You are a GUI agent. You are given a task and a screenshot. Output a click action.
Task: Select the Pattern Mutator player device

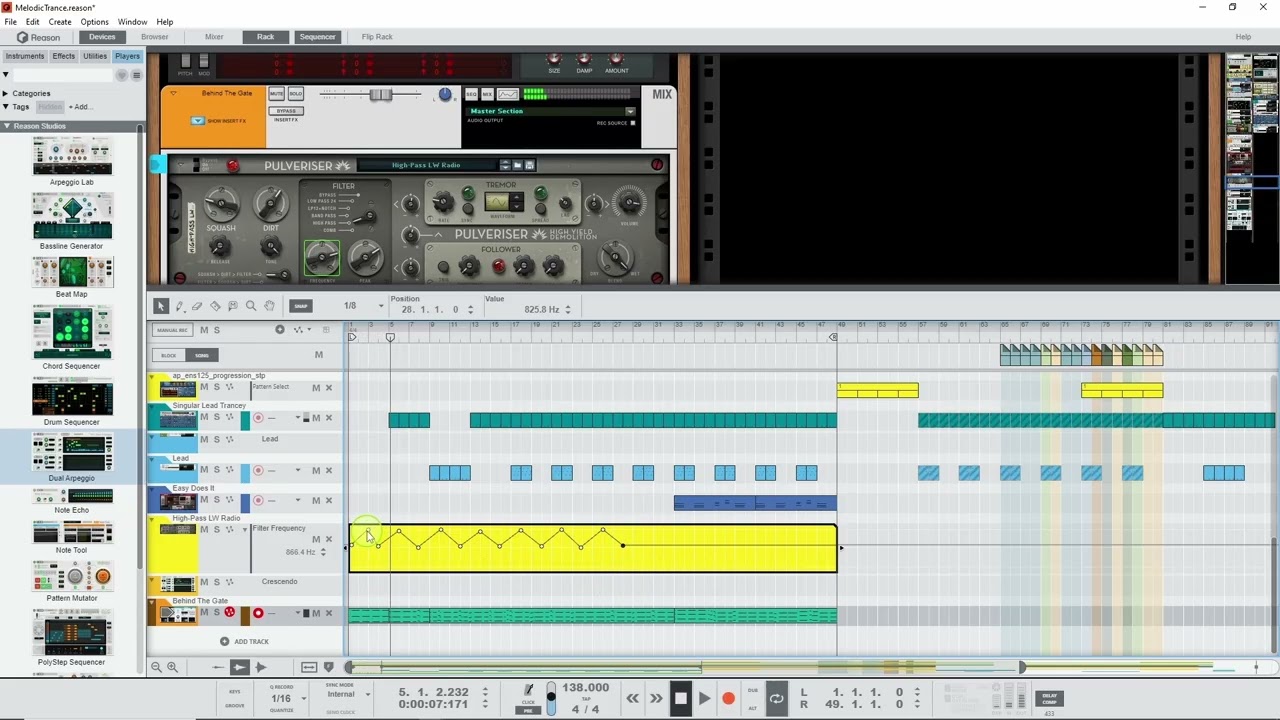[x=72, y=581]
